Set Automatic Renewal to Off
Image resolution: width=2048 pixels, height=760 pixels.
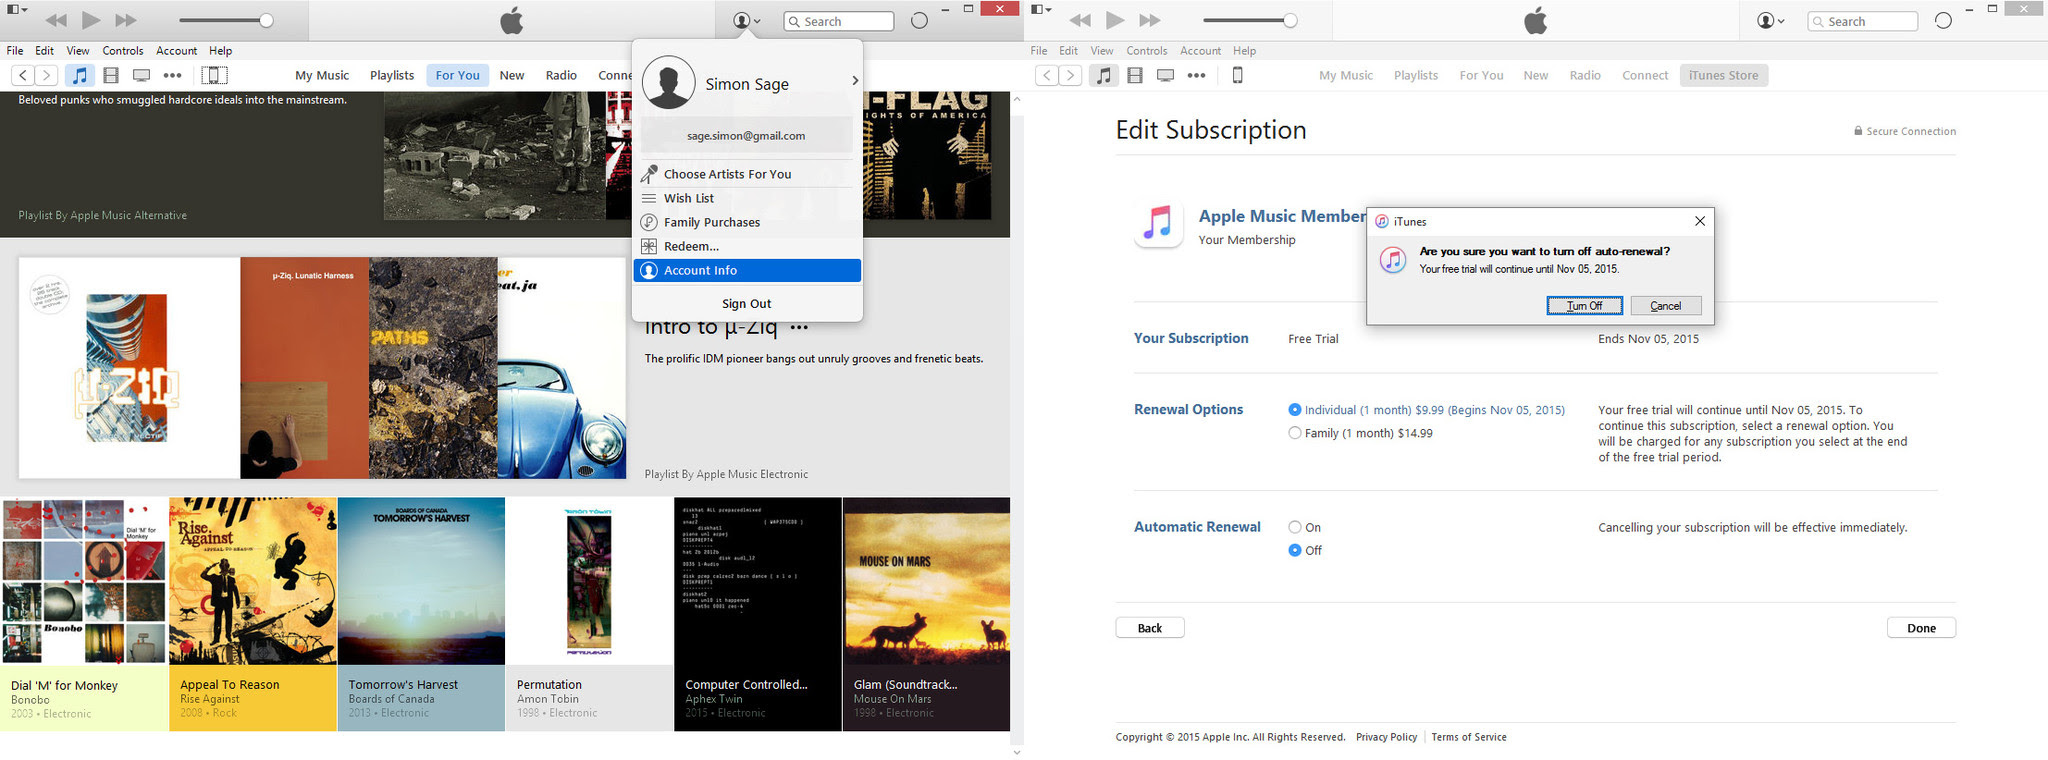point(1295,550)
